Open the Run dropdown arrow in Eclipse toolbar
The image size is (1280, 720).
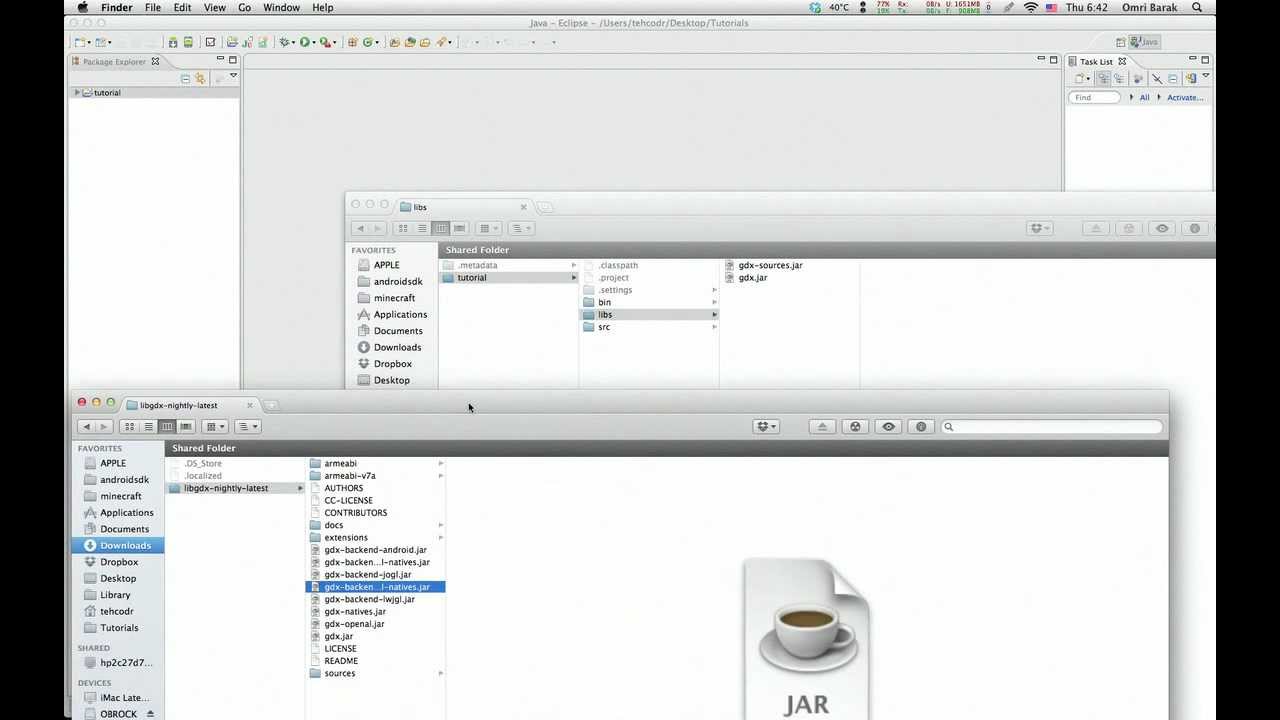point(313,42)
